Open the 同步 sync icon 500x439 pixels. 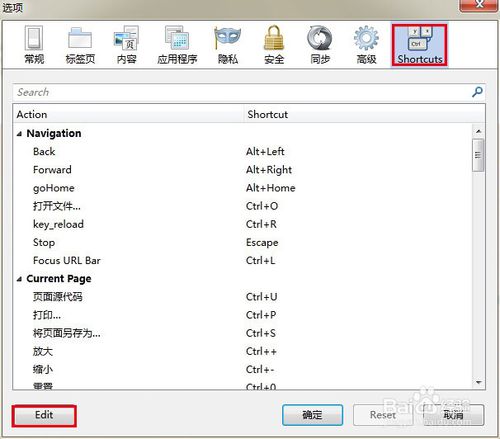pyautogui.click(x=320, y=45)
